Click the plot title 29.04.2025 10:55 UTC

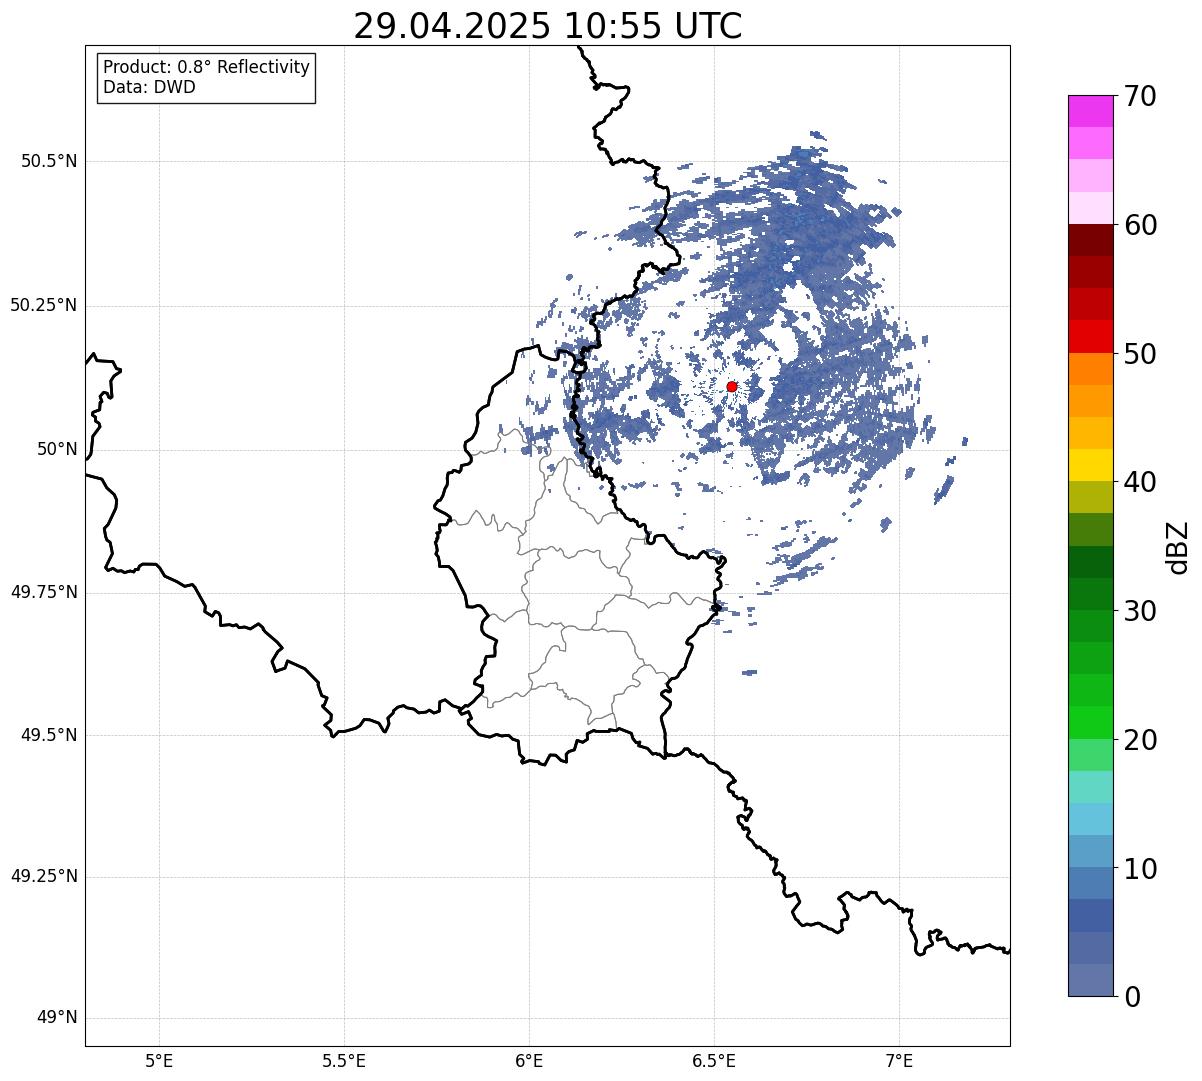pos(548,26)
